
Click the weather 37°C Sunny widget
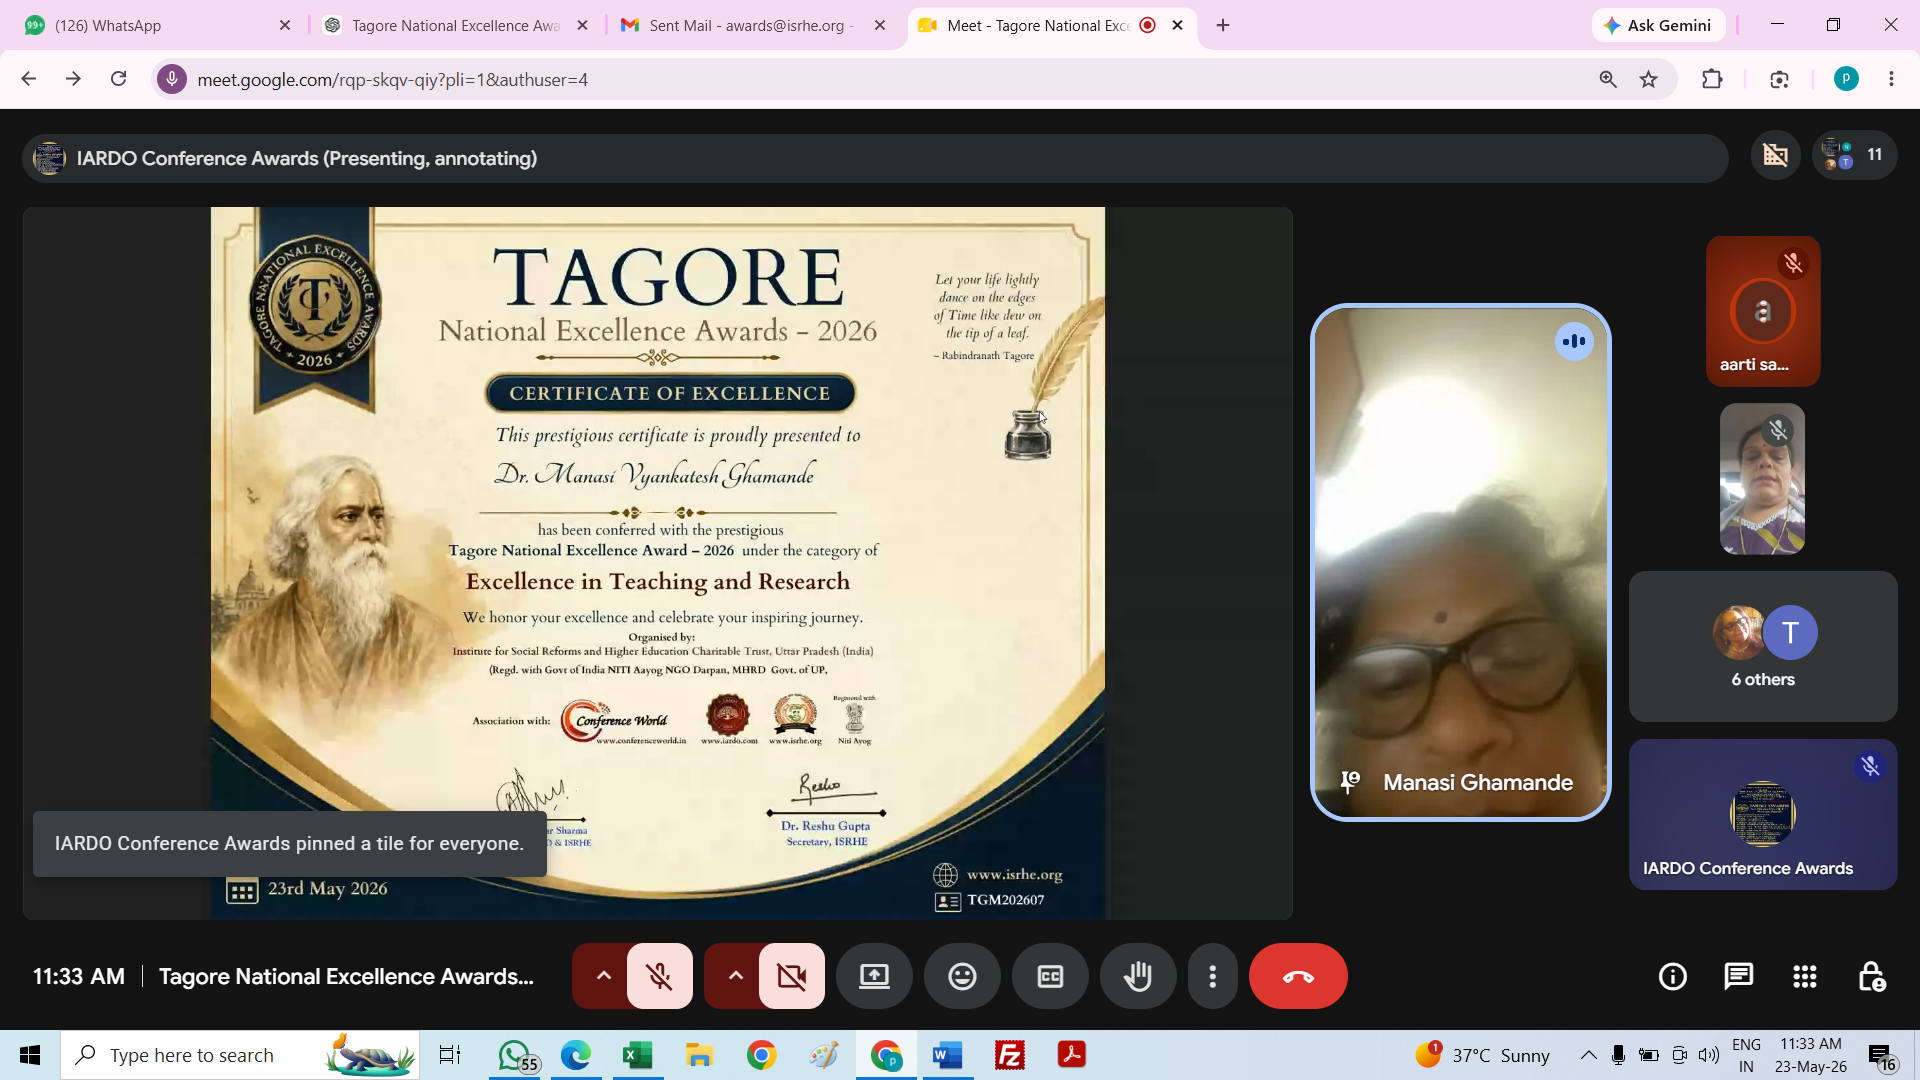[x=1483, y=1055]
